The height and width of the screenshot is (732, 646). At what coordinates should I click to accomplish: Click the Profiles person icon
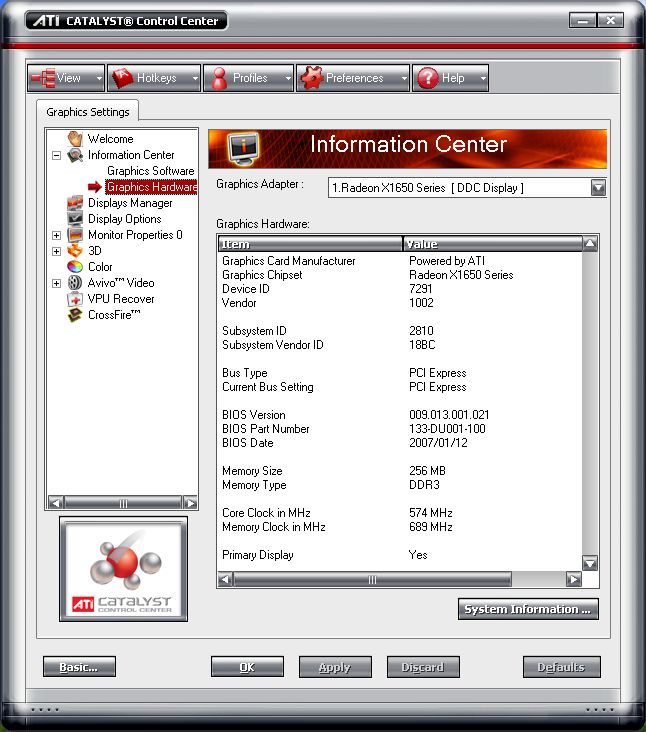(x=219, y=78)
